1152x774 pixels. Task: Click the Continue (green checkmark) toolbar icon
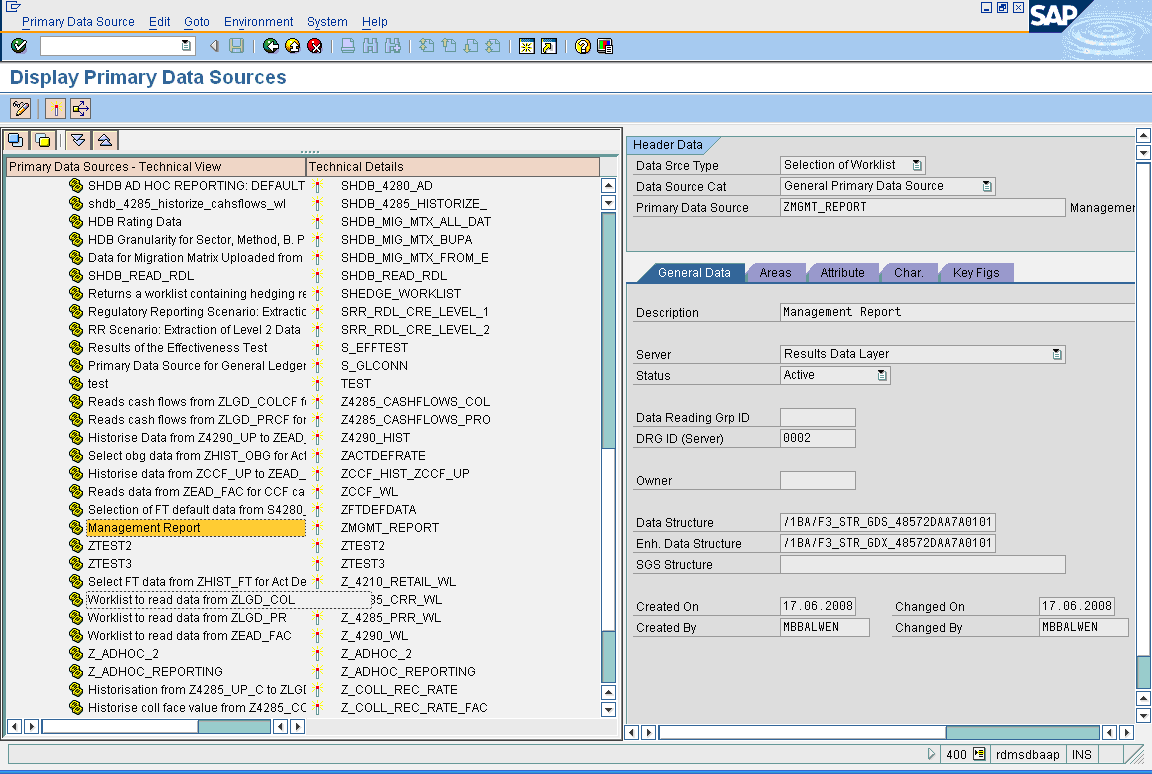17,46
